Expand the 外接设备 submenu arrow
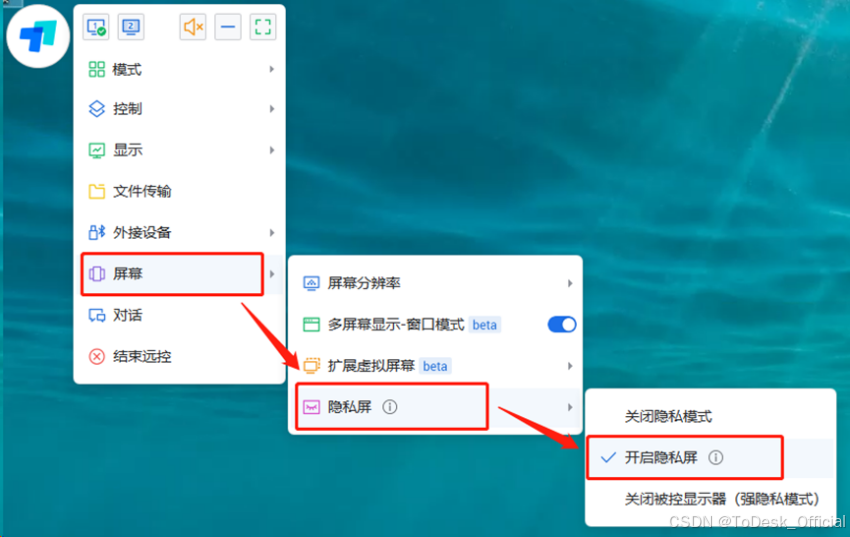Viewport: 850px width, 537px height. click(x=272, y=232)
